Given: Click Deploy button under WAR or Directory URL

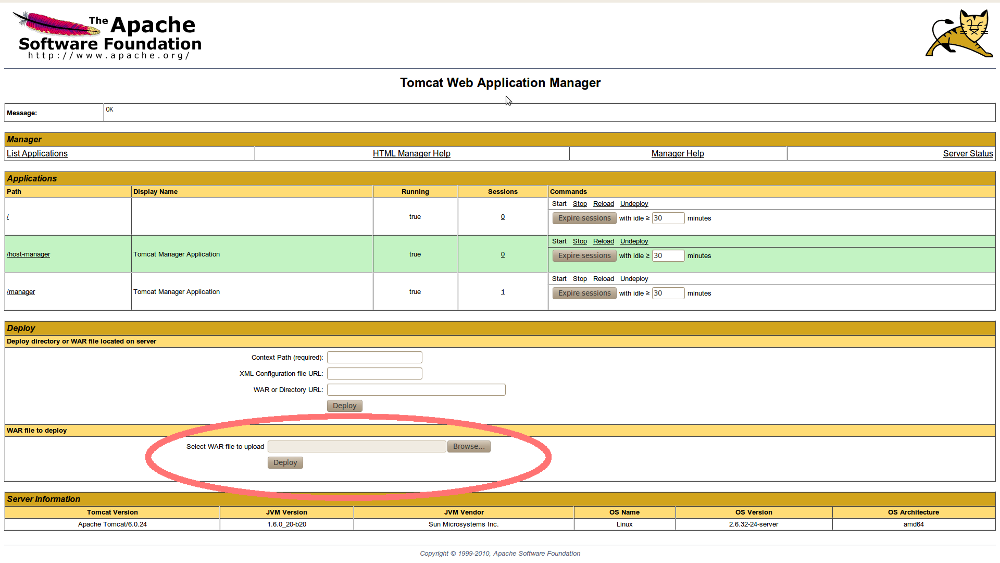Looking at the screenshot, I should [x=344, y=406].
